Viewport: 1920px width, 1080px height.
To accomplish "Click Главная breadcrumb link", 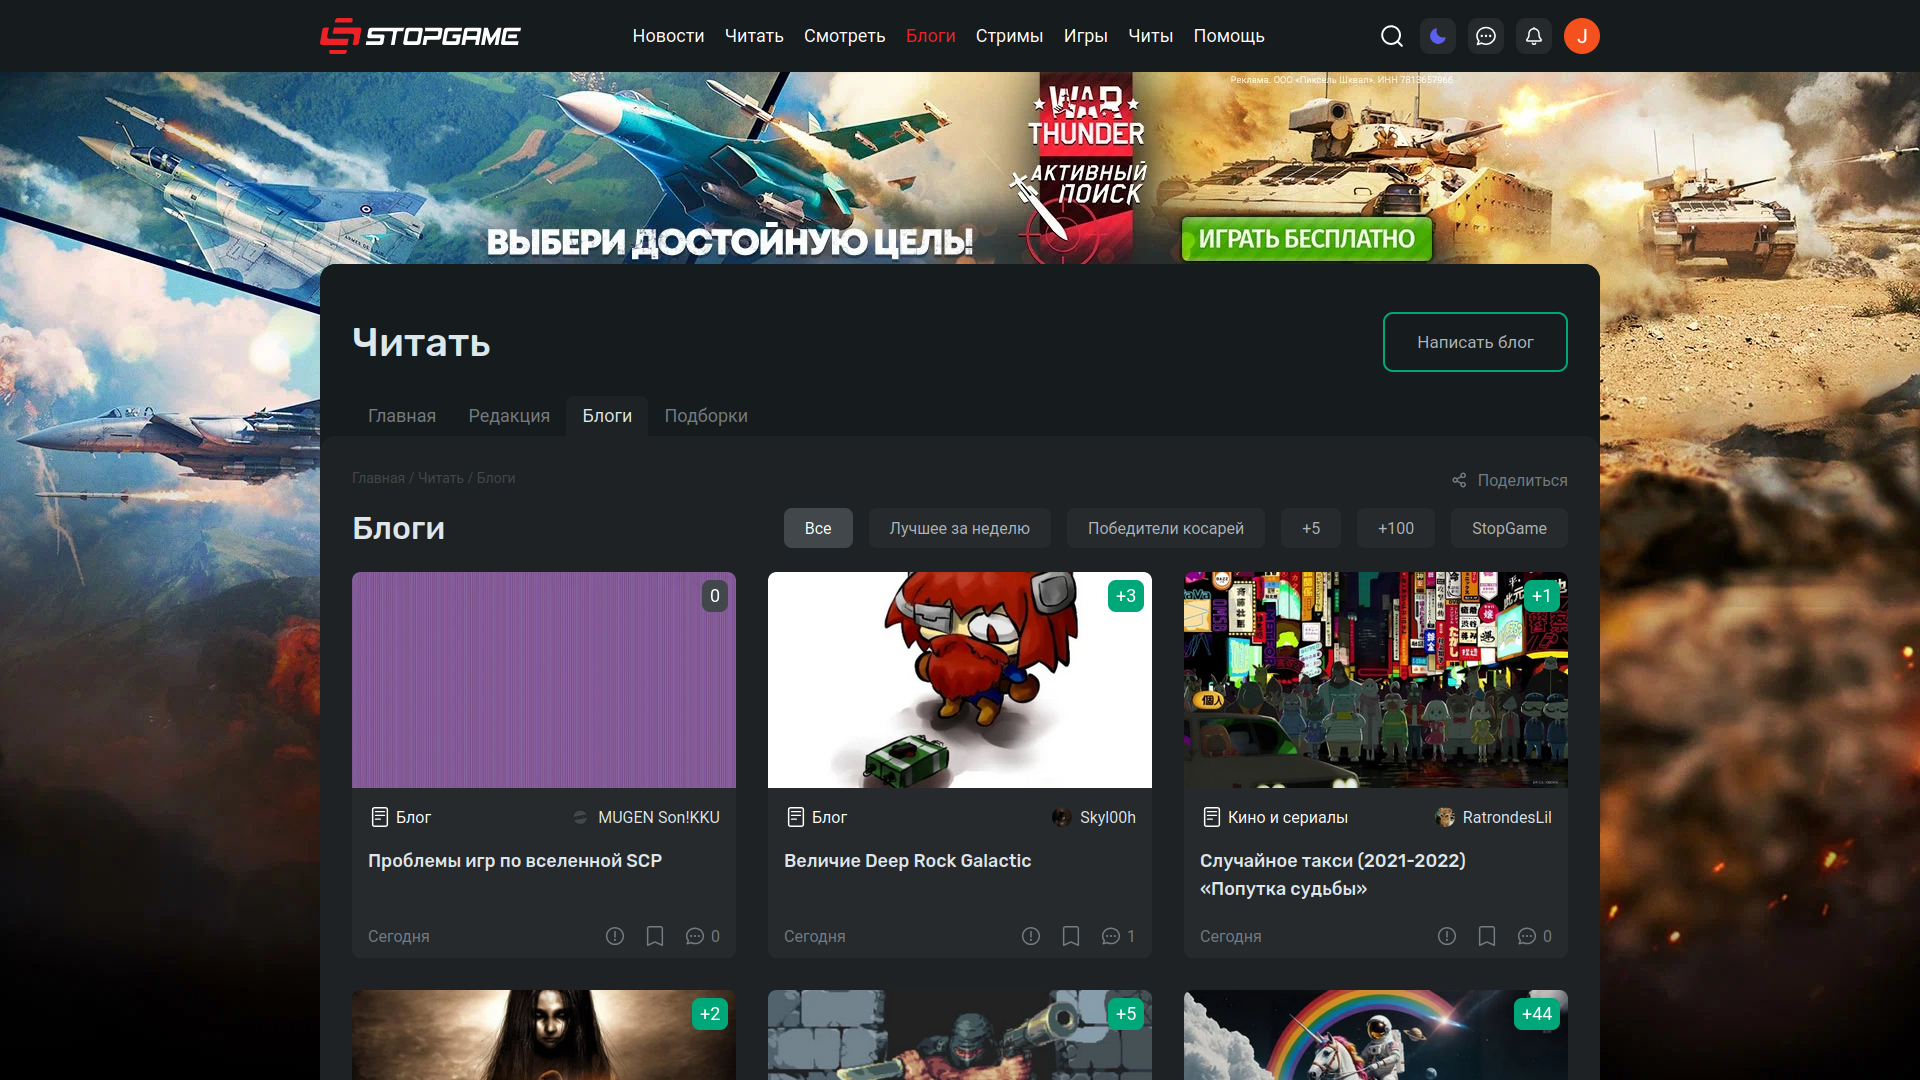I will tap(378, 478).
